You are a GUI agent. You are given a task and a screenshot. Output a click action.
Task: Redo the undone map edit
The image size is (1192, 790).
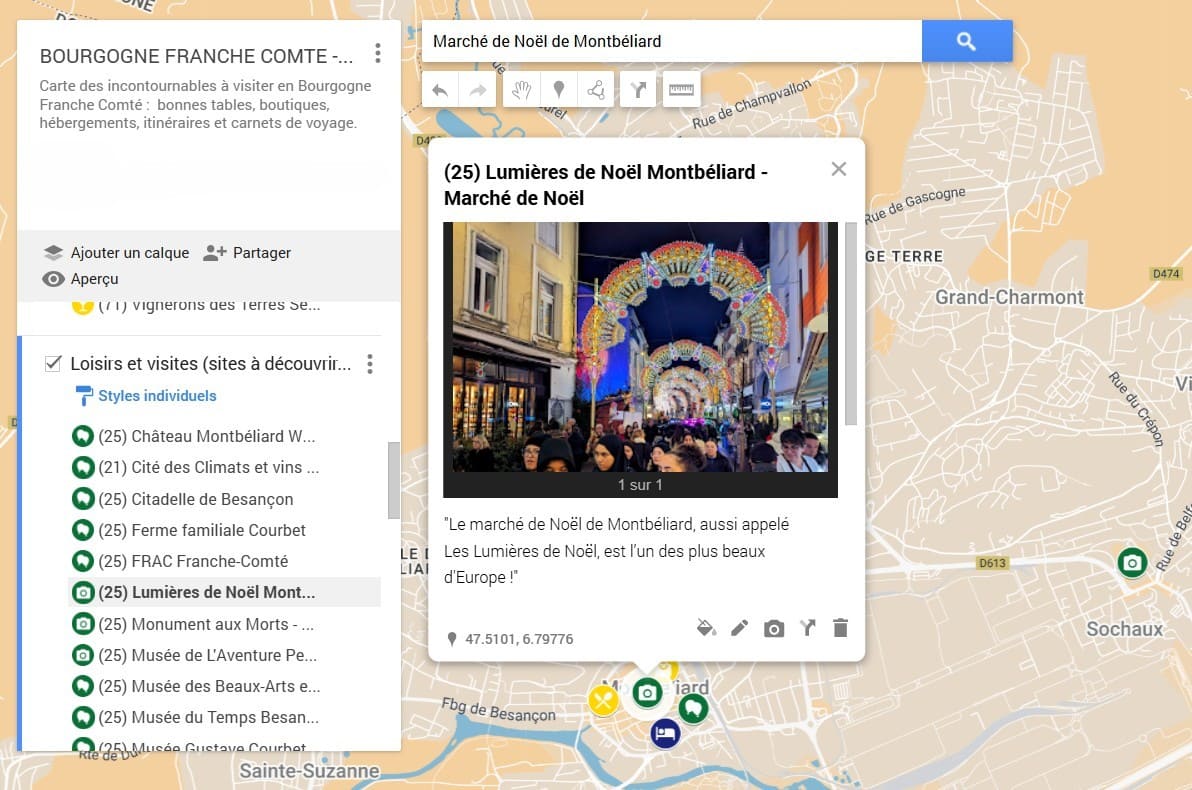click(478, 89)
